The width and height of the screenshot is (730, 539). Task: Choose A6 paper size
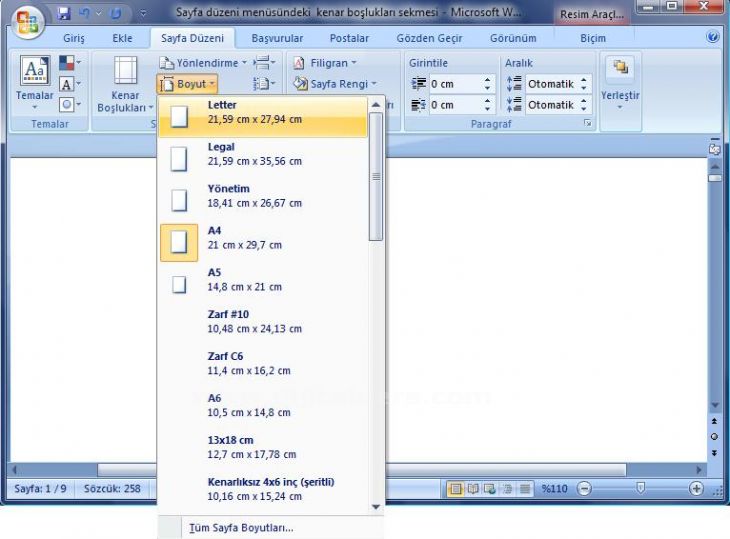pyautogui.click(x=264, y=410)
